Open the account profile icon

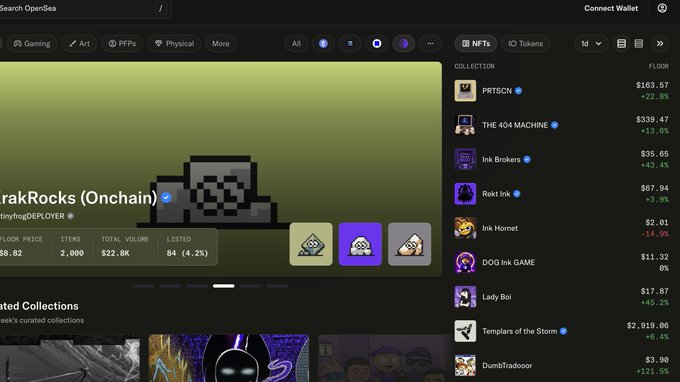pyautogui.click(x=662, y=8)
